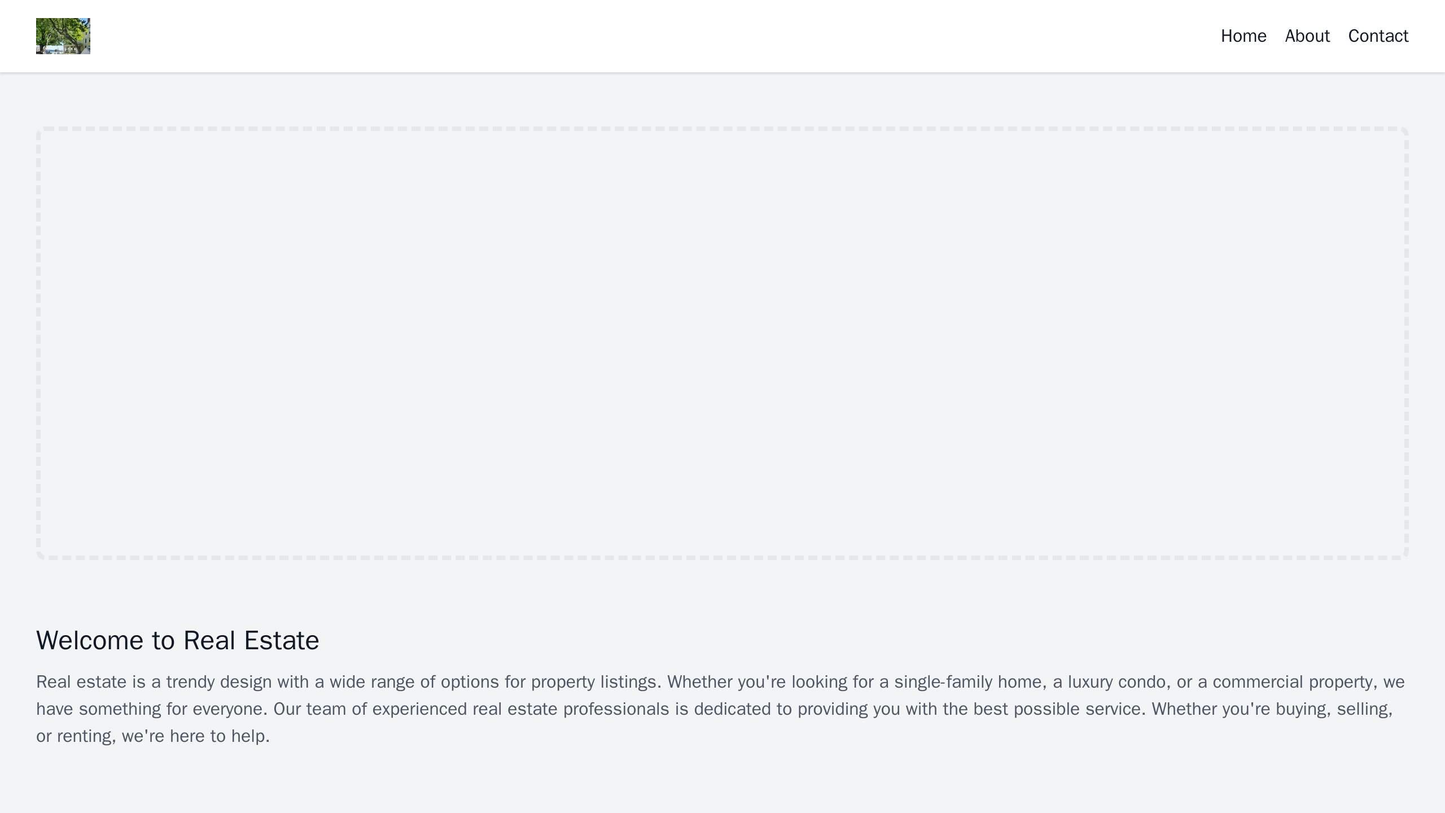The width and height of the screenshot is (1445, 813).
Task: Click the paragraph line starting "have something"
Action: click(400, 709)
